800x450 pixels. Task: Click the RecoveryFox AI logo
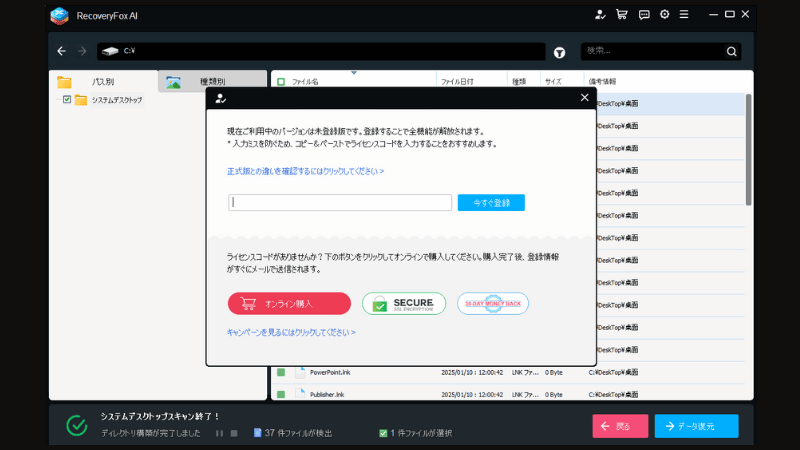coord(60,16)
